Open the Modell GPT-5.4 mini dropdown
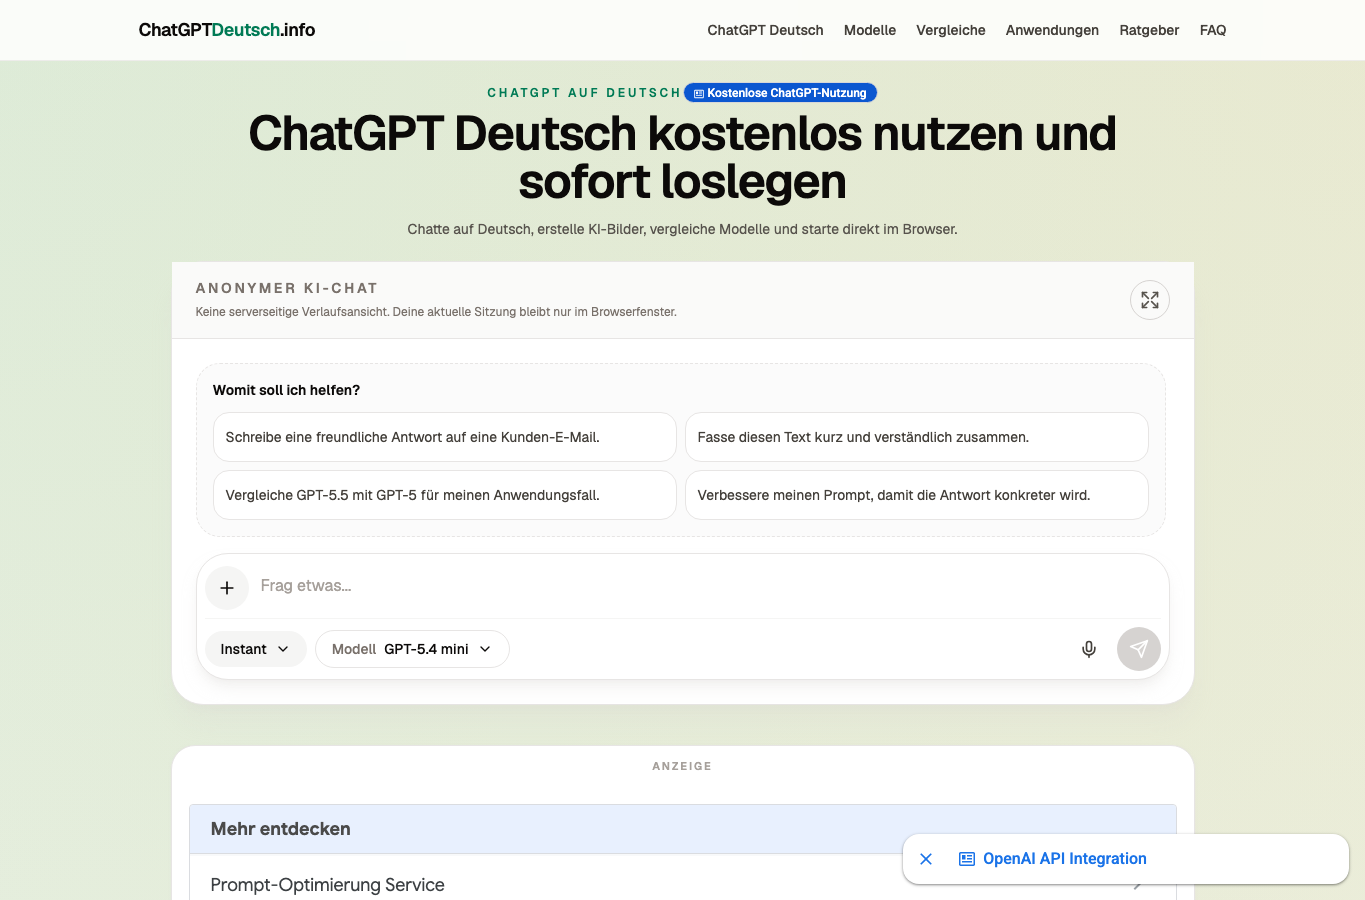Screen dimensions: 1365x900 (412, 649)
